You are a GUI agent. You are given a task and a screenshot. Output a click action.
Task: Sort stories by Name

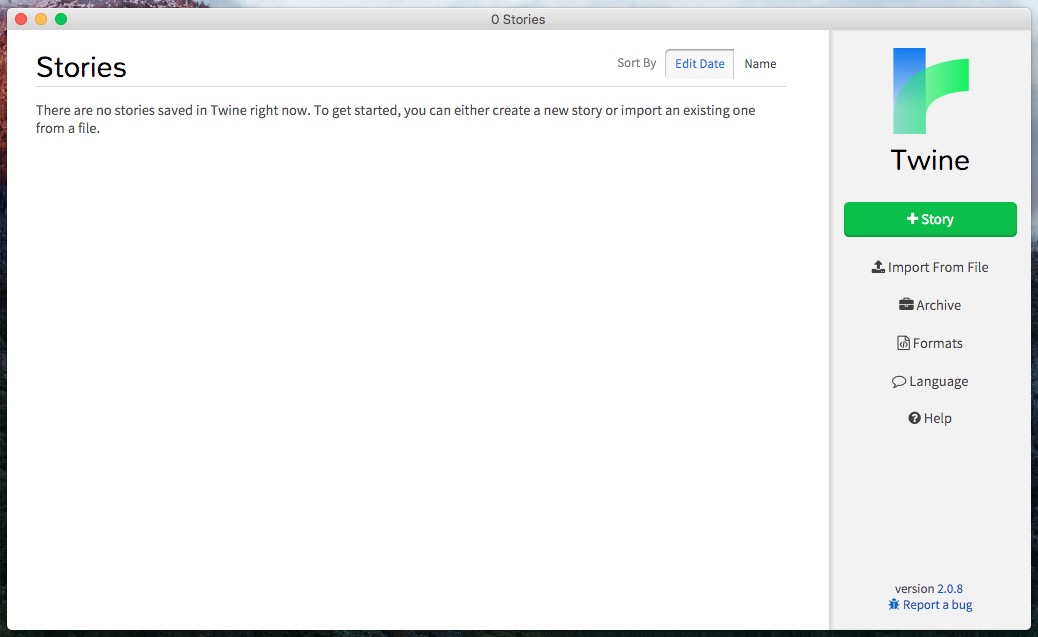760,64
